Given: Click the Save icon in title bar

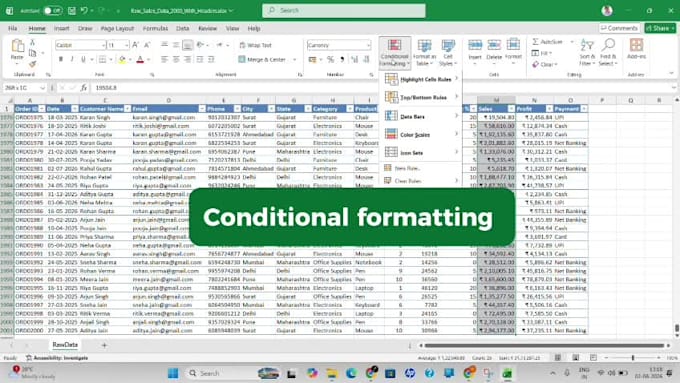Looking at the screenshot, I should pos(72,10).
